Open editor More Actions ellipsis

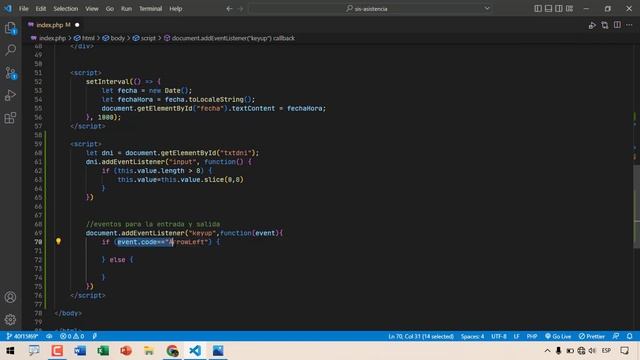pos(629,25)
